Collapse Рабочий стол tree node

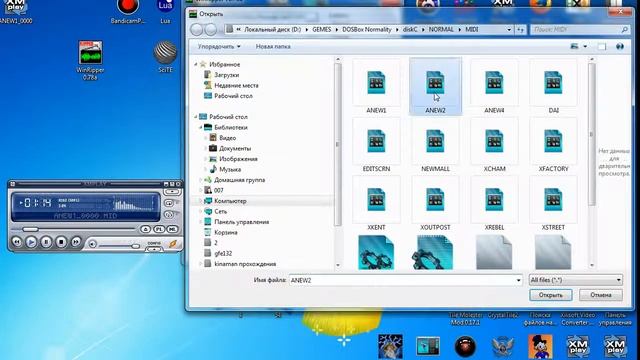click(196, 117)
